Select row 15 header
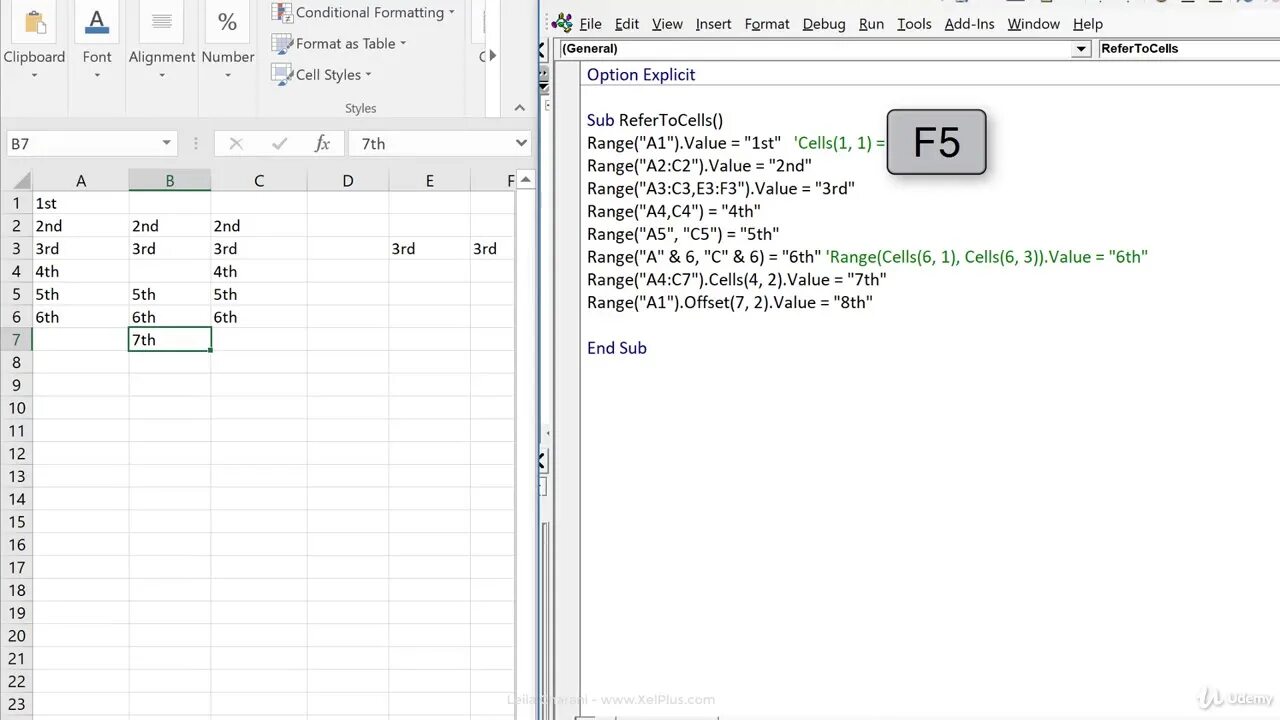The height and width of the screenshot is (720, 1280). point(16,522)
